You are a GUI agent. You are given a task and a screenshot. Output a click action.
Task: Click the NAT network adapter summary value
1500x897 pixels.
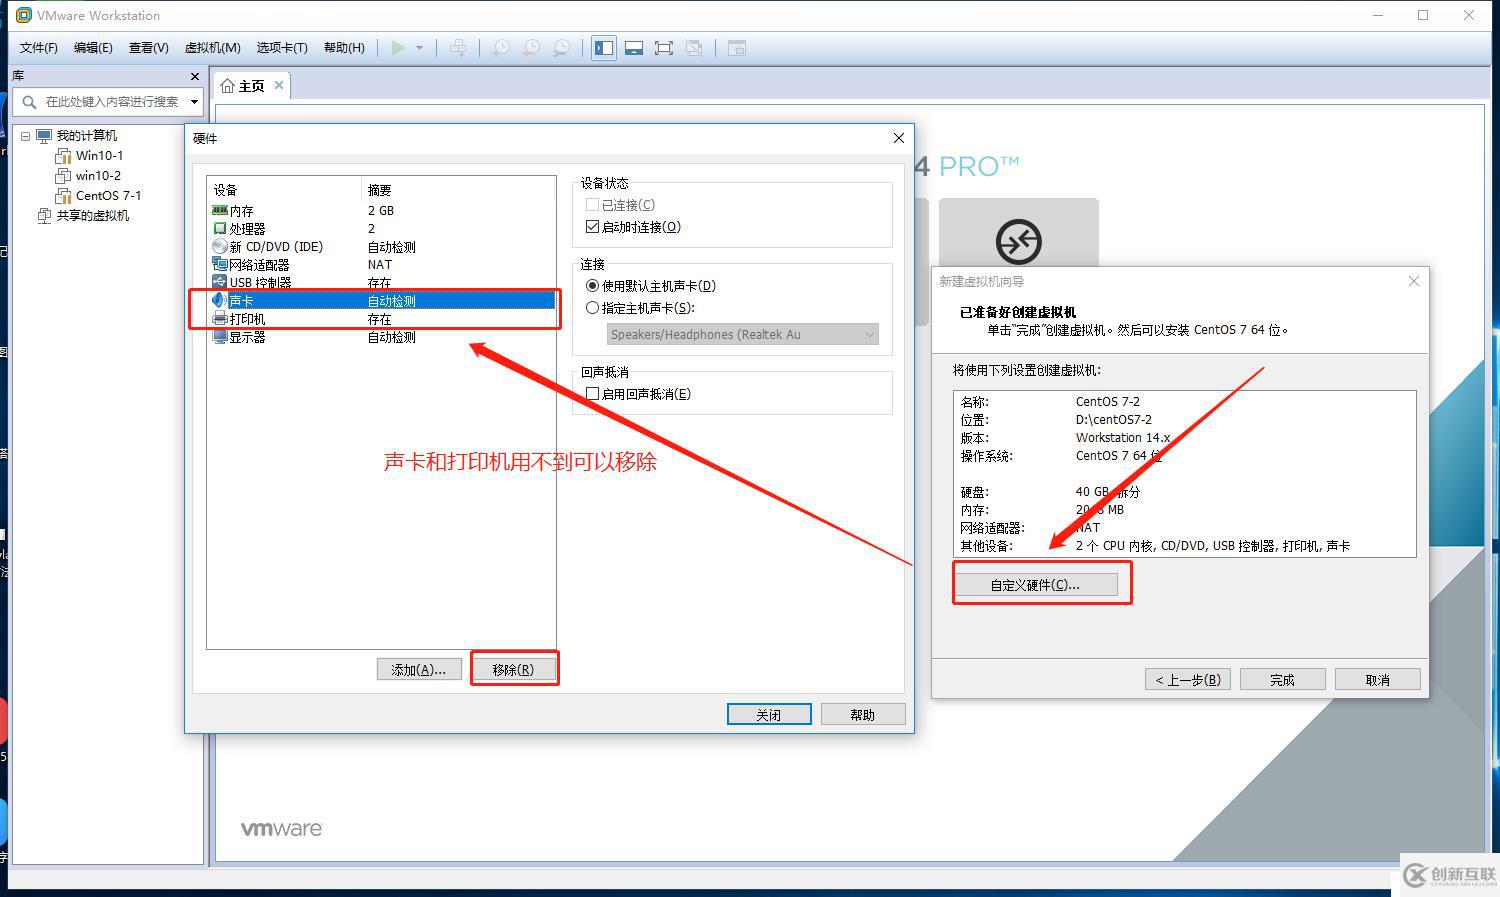[380, 265]
